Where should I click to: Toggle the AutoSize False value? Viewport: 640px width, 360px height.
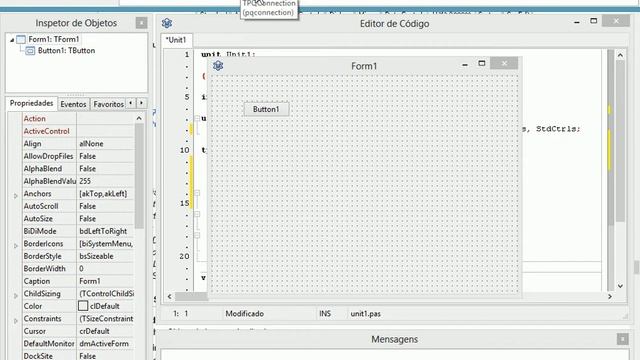tap(106, 219)
